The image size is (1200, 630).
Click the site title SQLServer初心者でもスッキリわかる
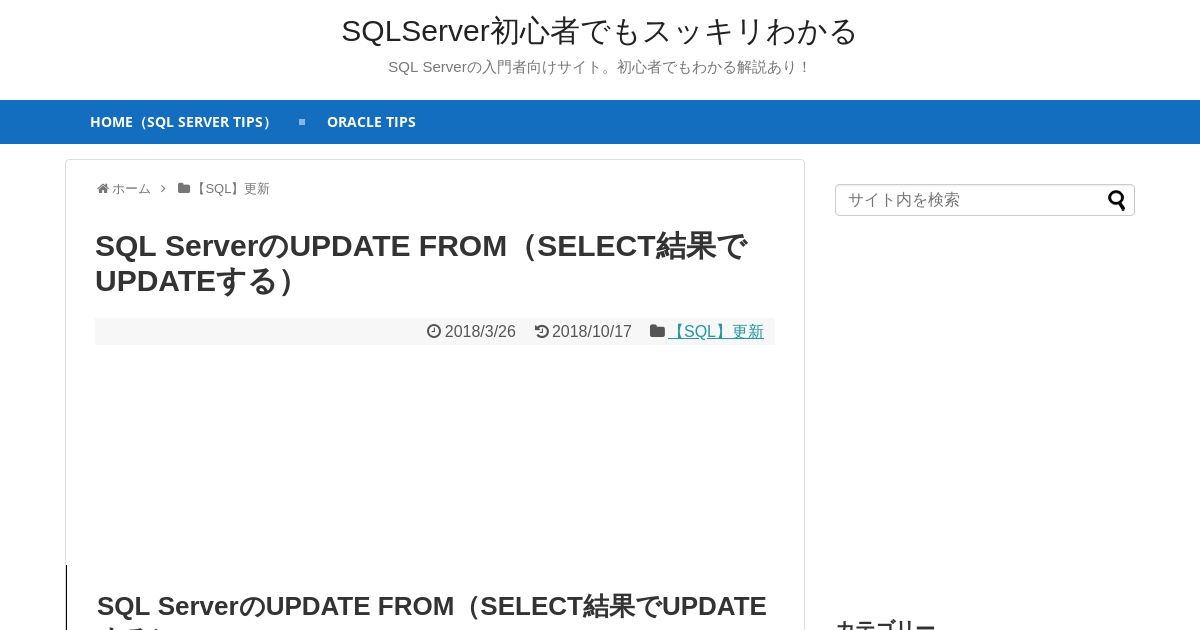coord(600,31)
